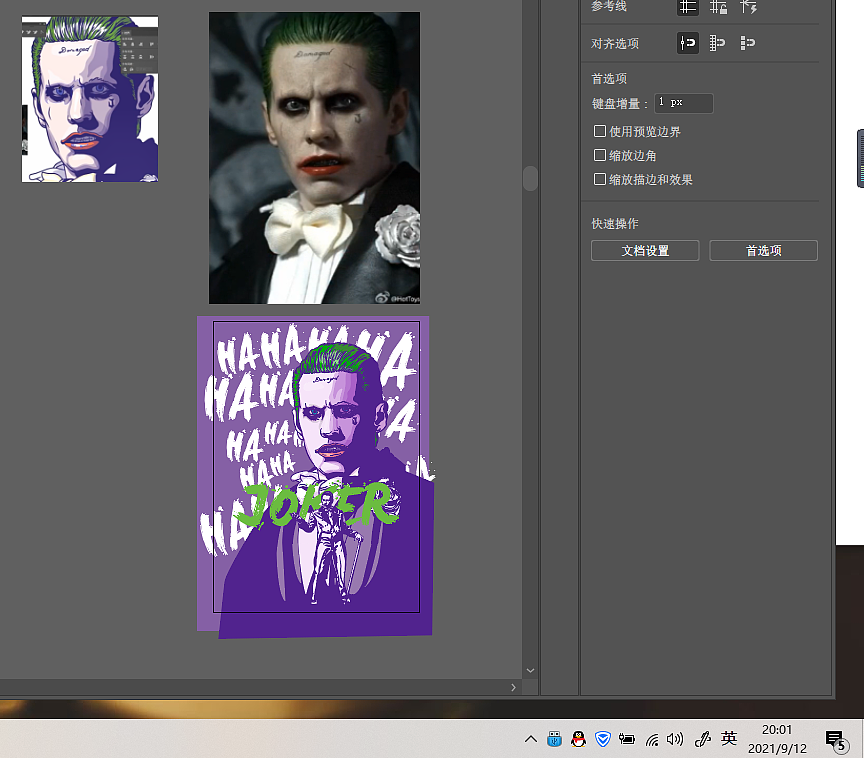Click the horizontal scroll right arrow

tap(514, 687)
